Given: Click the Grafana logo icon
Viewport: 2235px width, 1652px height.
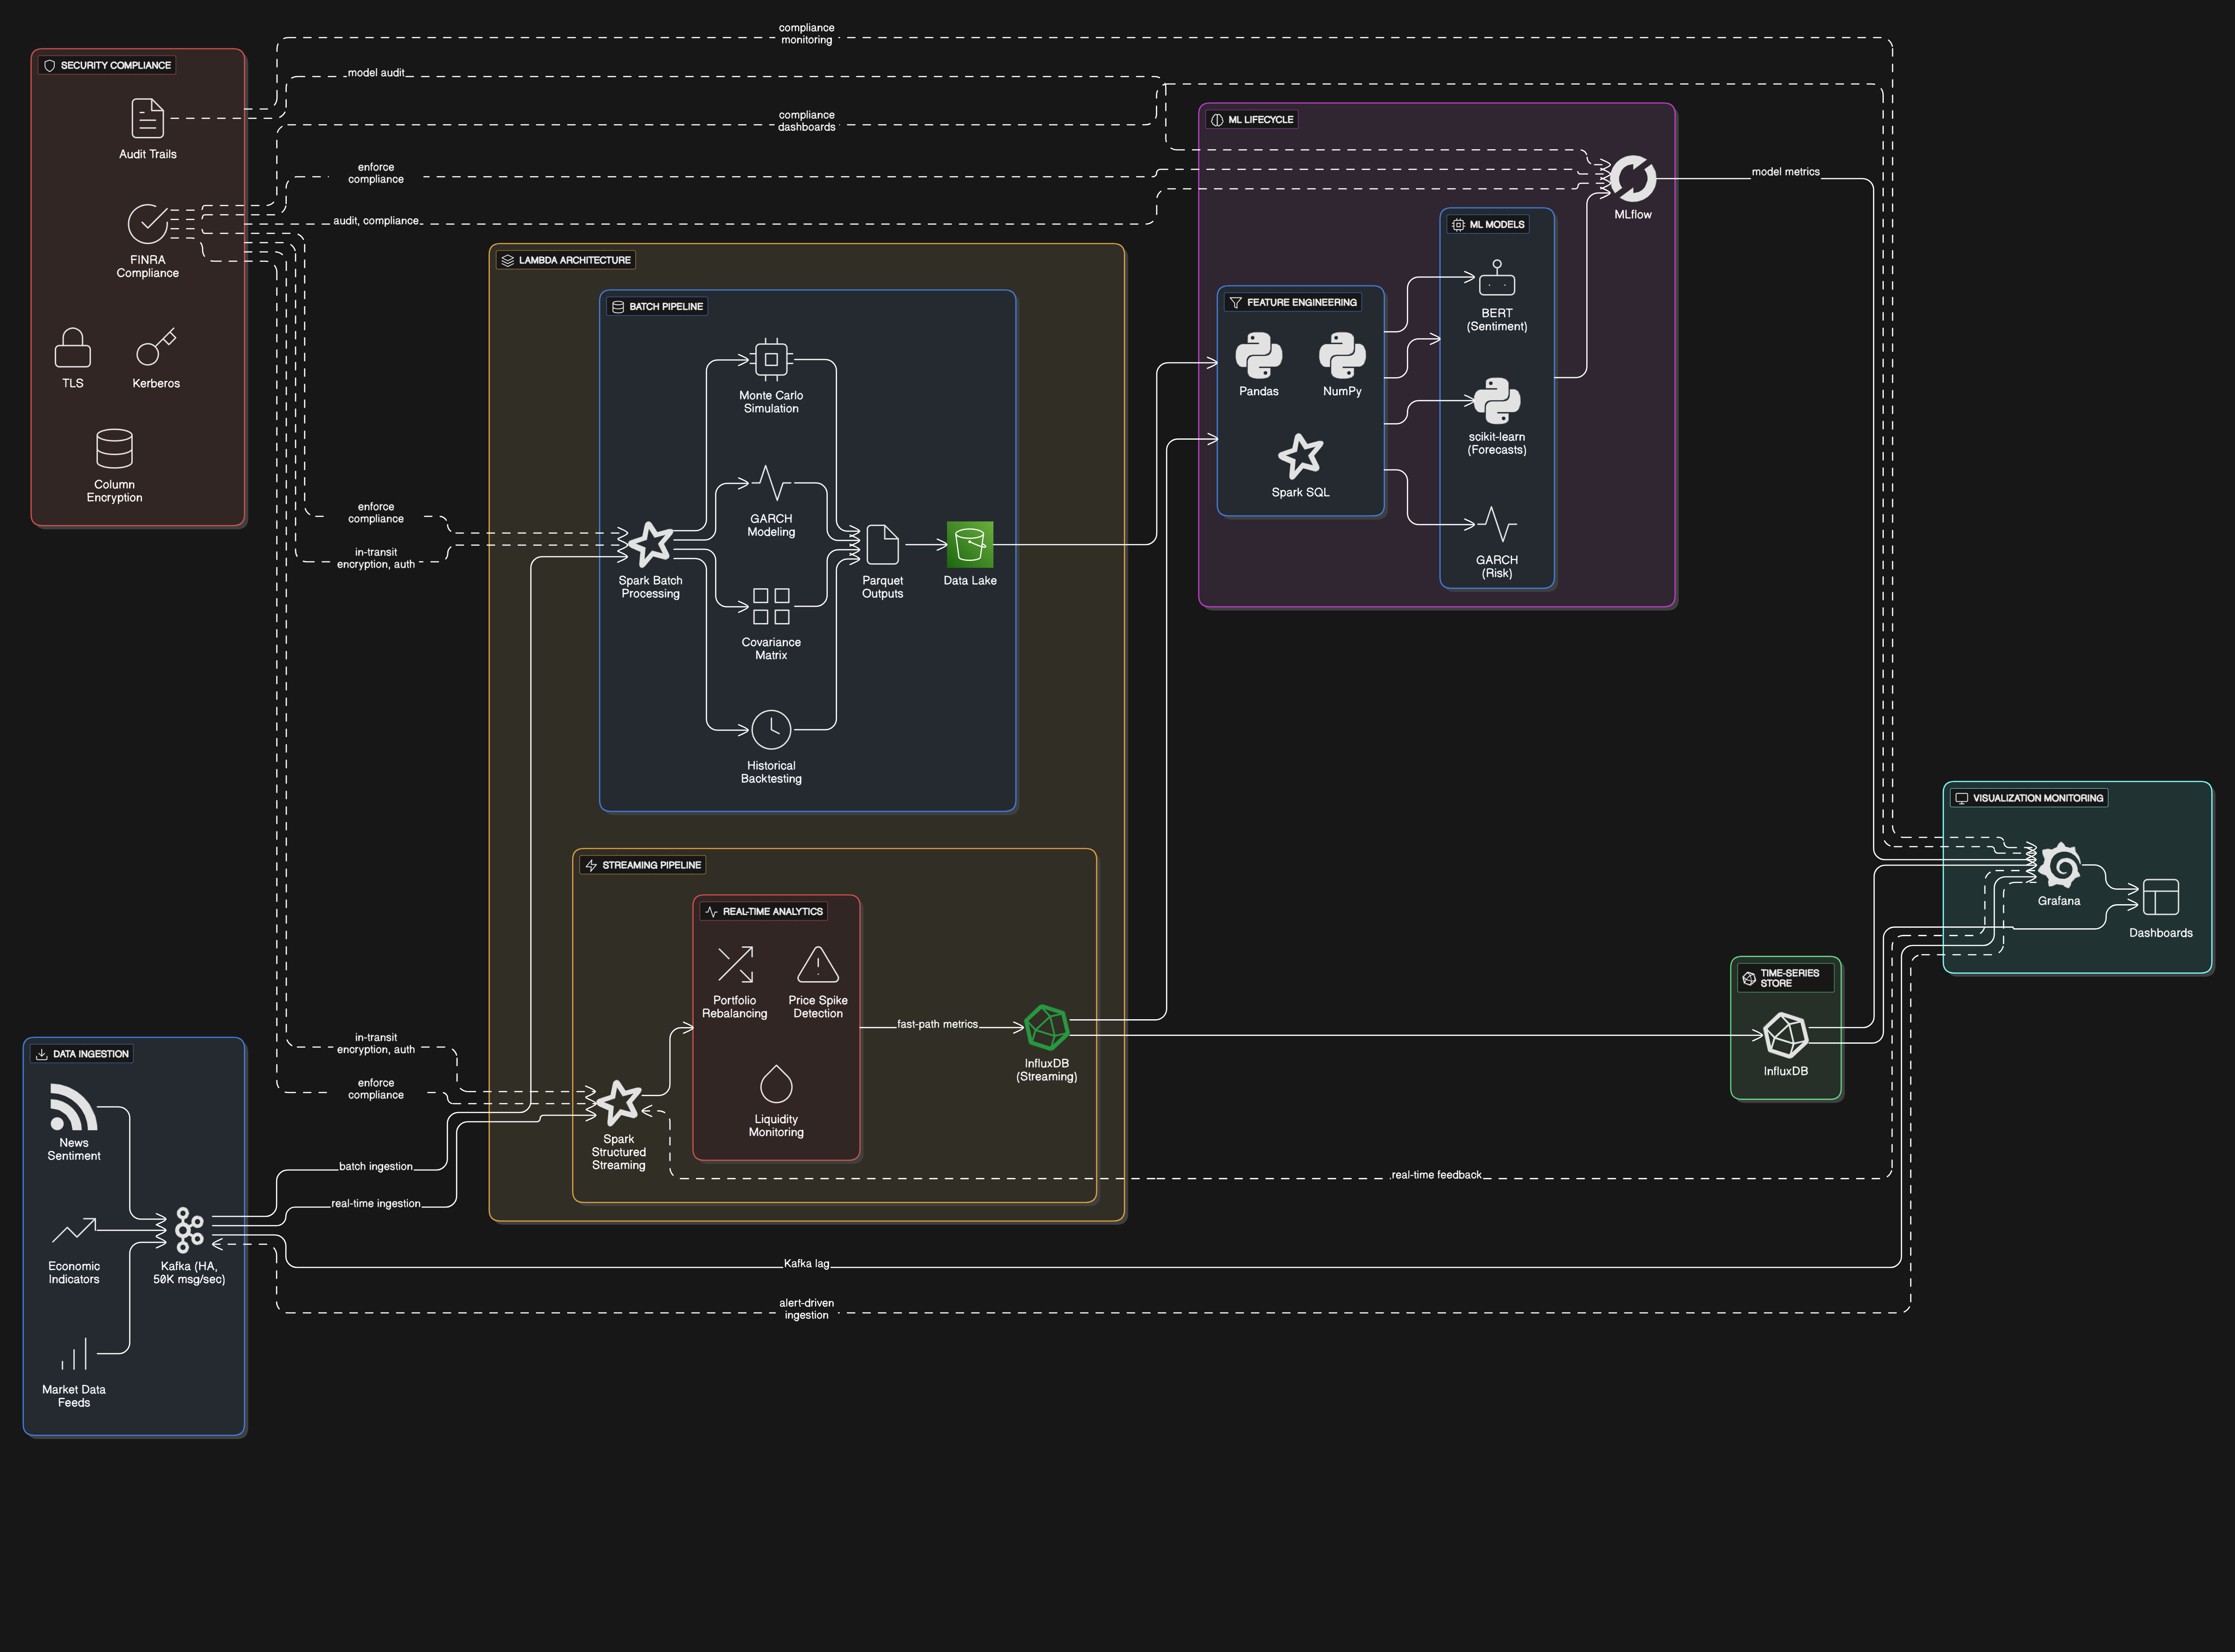Looking at the screenshot, I should pos(2059,866).
